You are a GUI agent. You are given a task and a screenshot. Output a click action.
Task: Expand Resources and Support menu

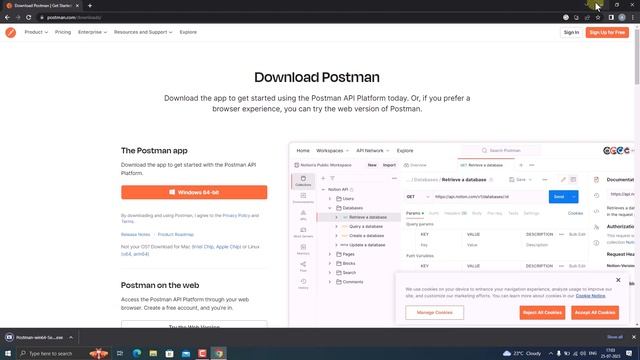pos(143,32)
